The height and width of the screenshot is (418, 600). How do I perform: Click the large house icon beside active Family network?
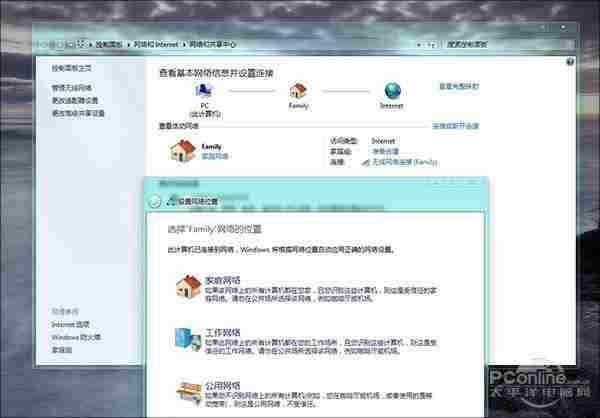pos(182,151)
